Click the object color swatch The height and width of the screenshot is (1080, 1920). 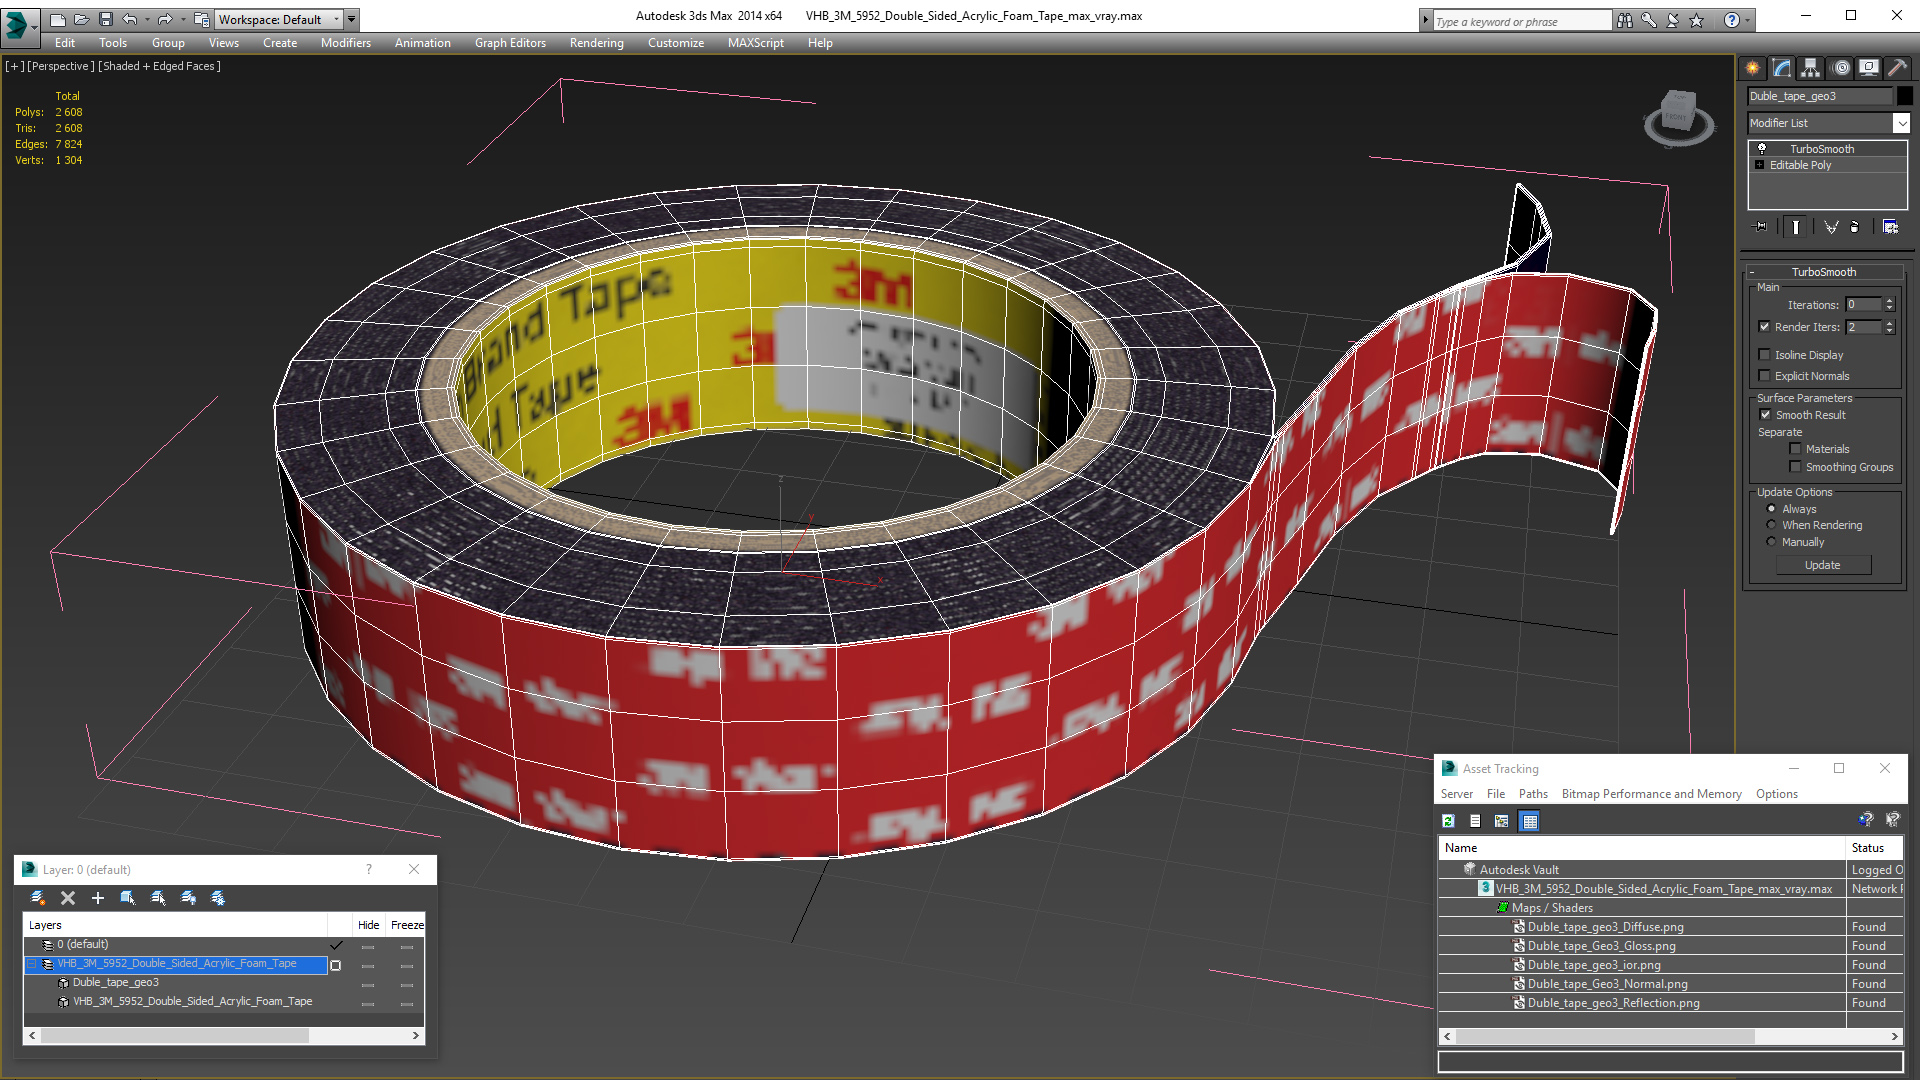[1905, 96]
